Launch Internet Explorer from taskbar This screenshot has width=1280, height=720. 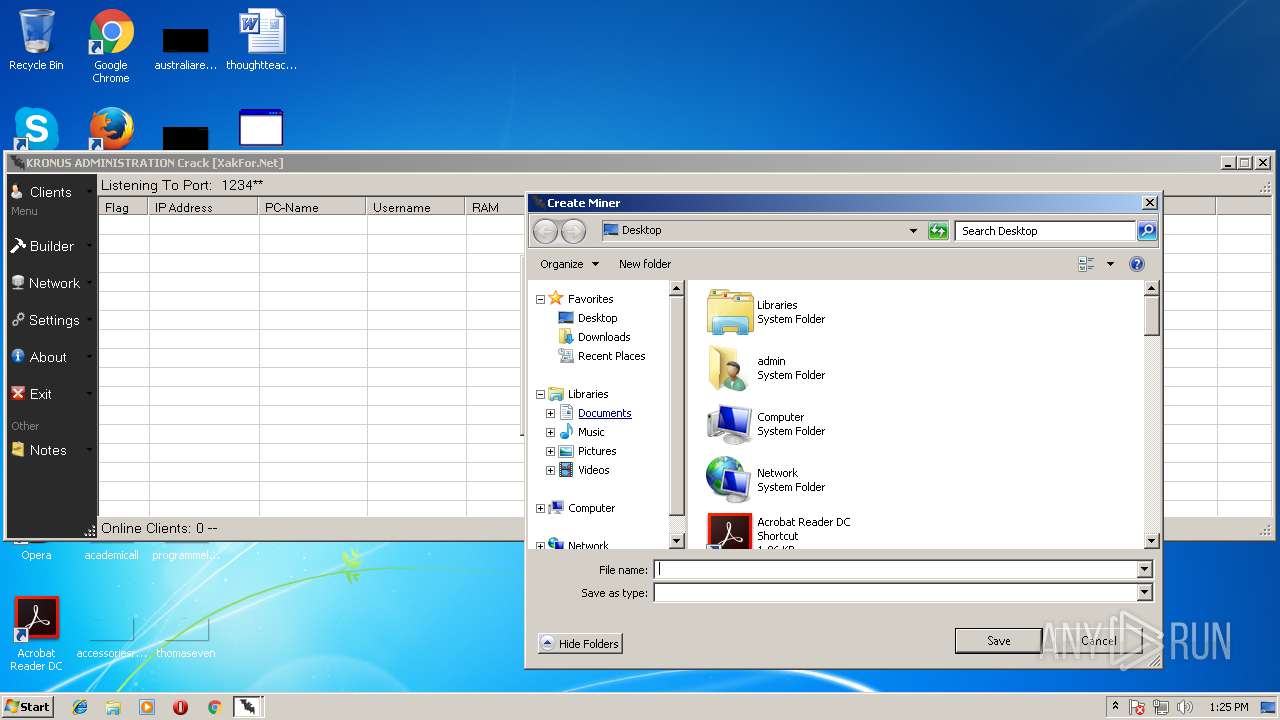coord(80,707)
